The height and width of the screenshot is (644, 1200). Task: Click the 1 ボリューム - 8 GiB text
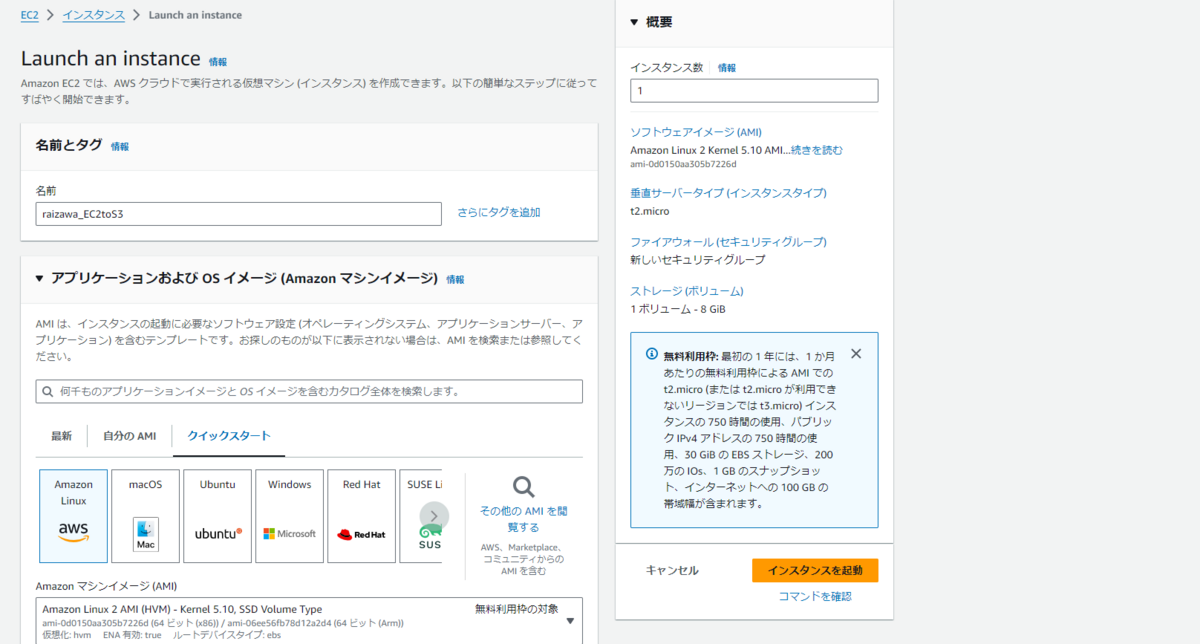click(678, 309)
